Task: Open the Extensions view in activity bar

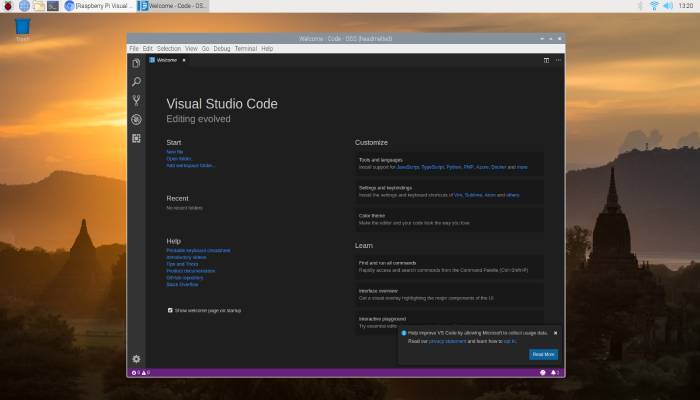Action: 136,138
